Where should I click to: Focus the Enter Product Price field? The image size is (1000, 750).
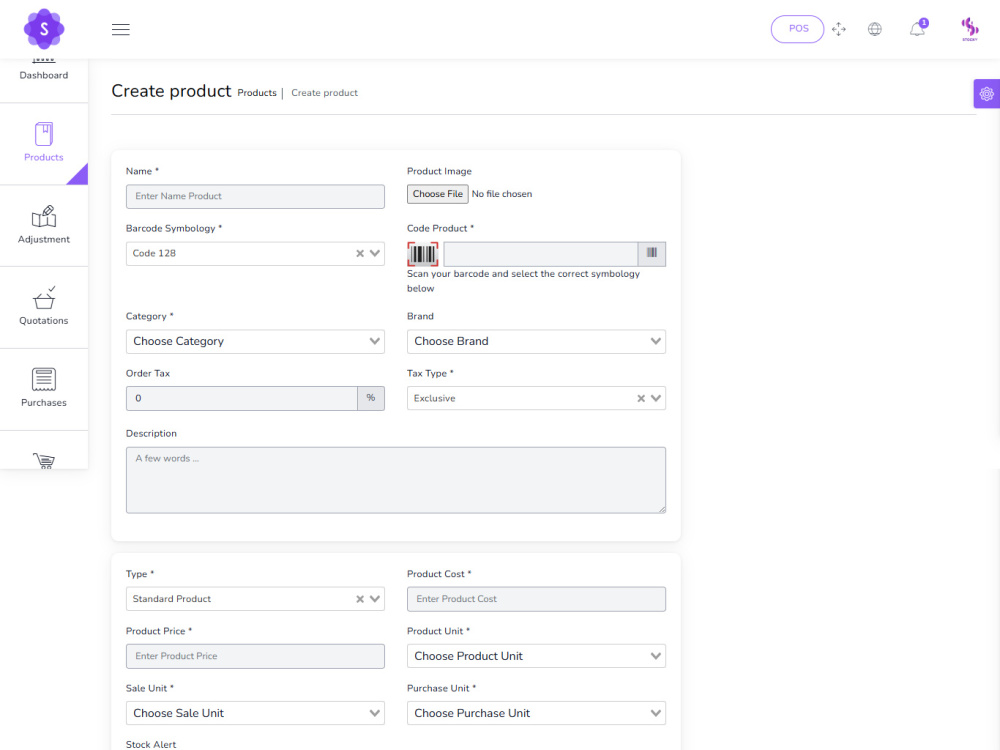pyautogui.click(x=255, y=656)
